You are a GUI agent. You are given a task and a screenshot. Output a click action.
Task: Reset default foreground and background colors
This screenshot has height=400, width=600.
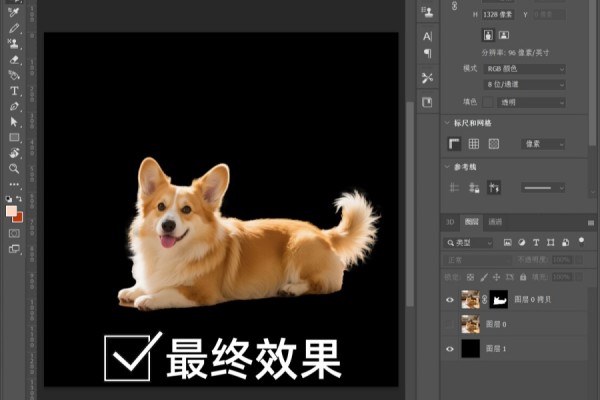(x=8, y=199)
